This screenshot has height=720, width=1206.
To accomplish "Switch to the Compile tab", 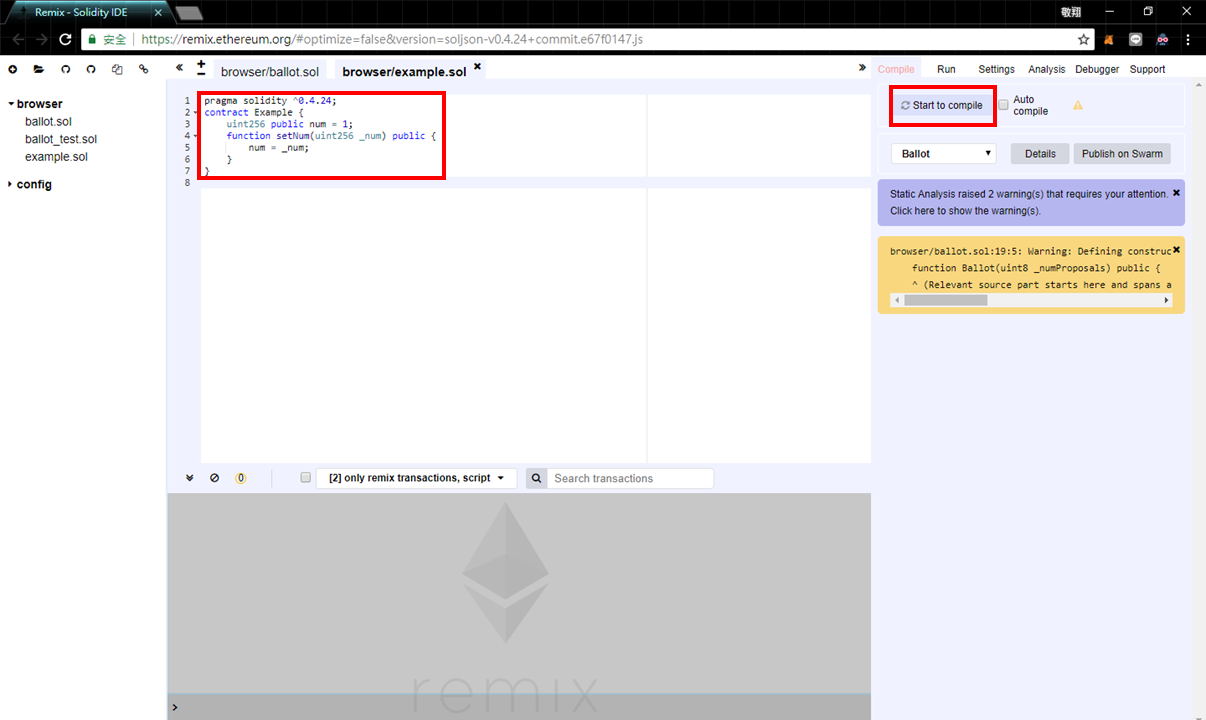I will [x=896, y=69].
